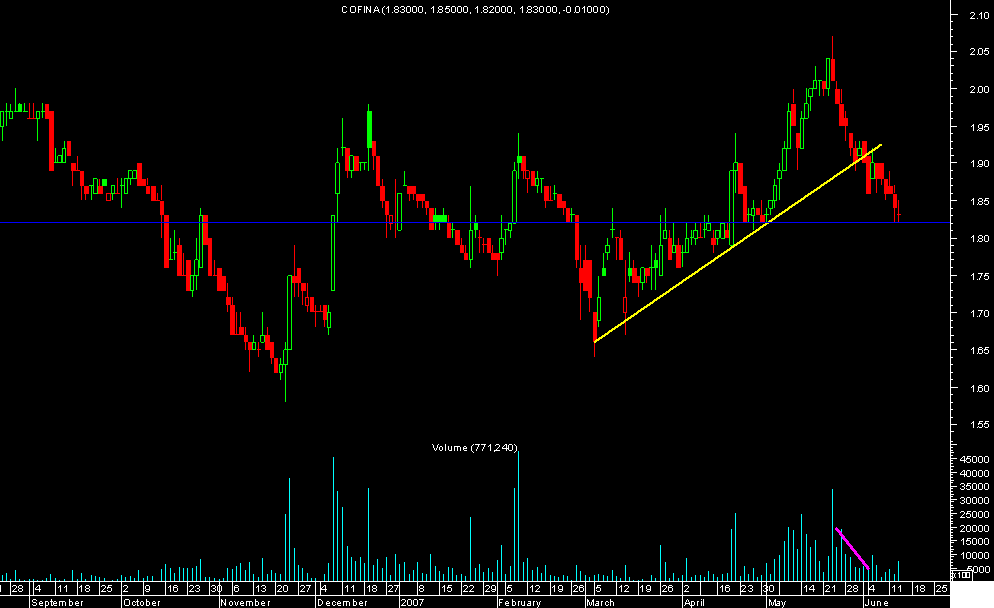Click the November month label
This screenshot has width=994, height=608.
pos(245,602)
